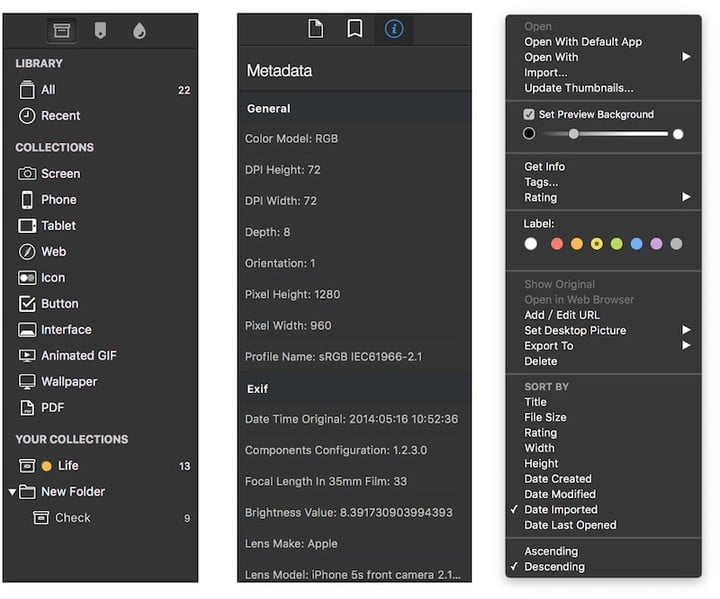Screen dimensions: 720x599
Task: Open the Check collection in New Folder
Action: point(72,517)
